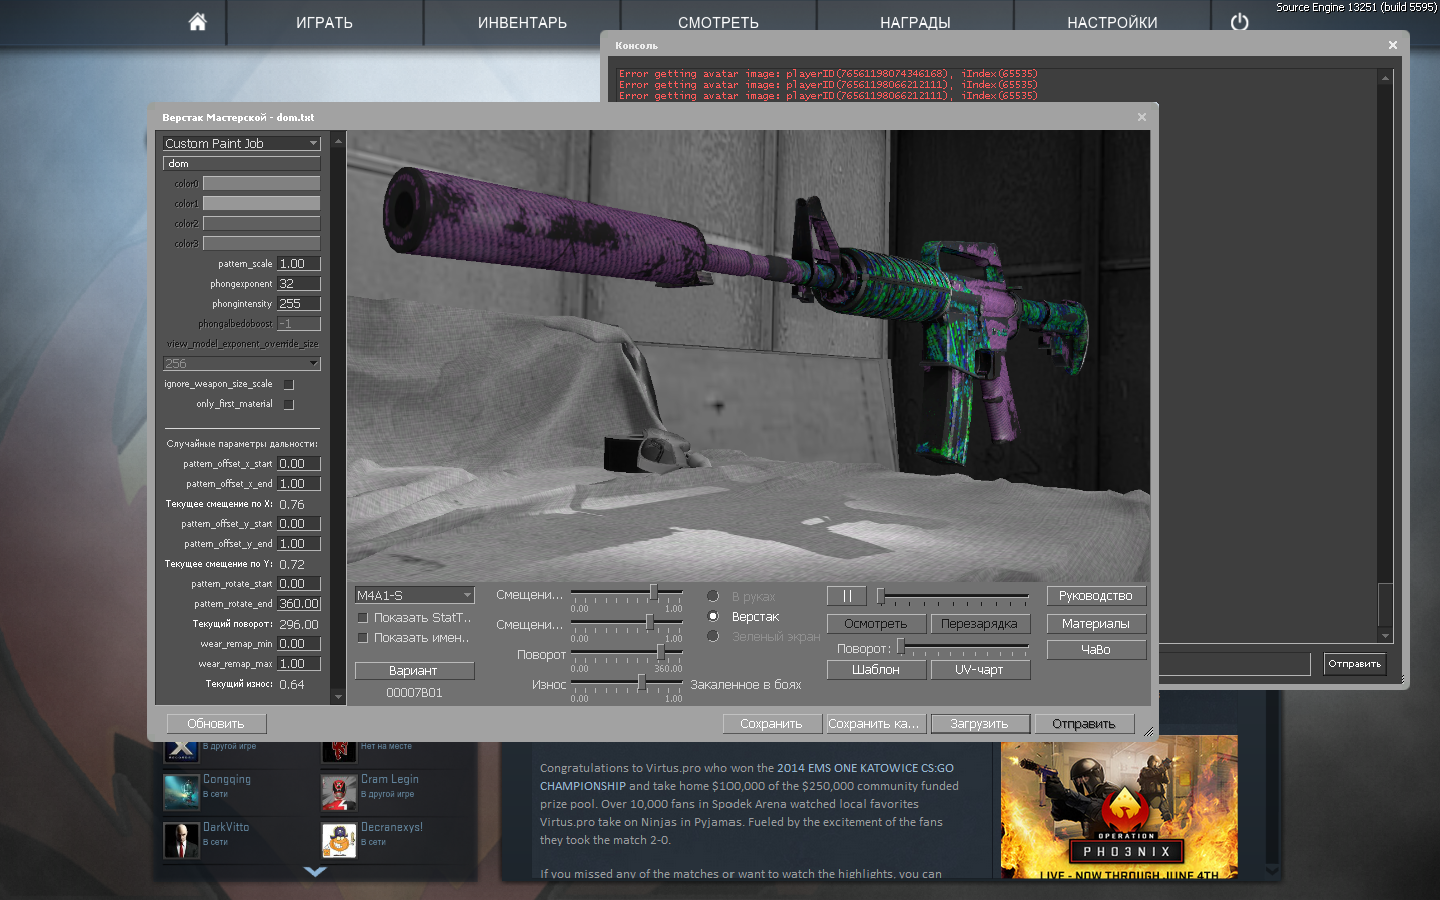Click Вариант button

pos(414,671)
